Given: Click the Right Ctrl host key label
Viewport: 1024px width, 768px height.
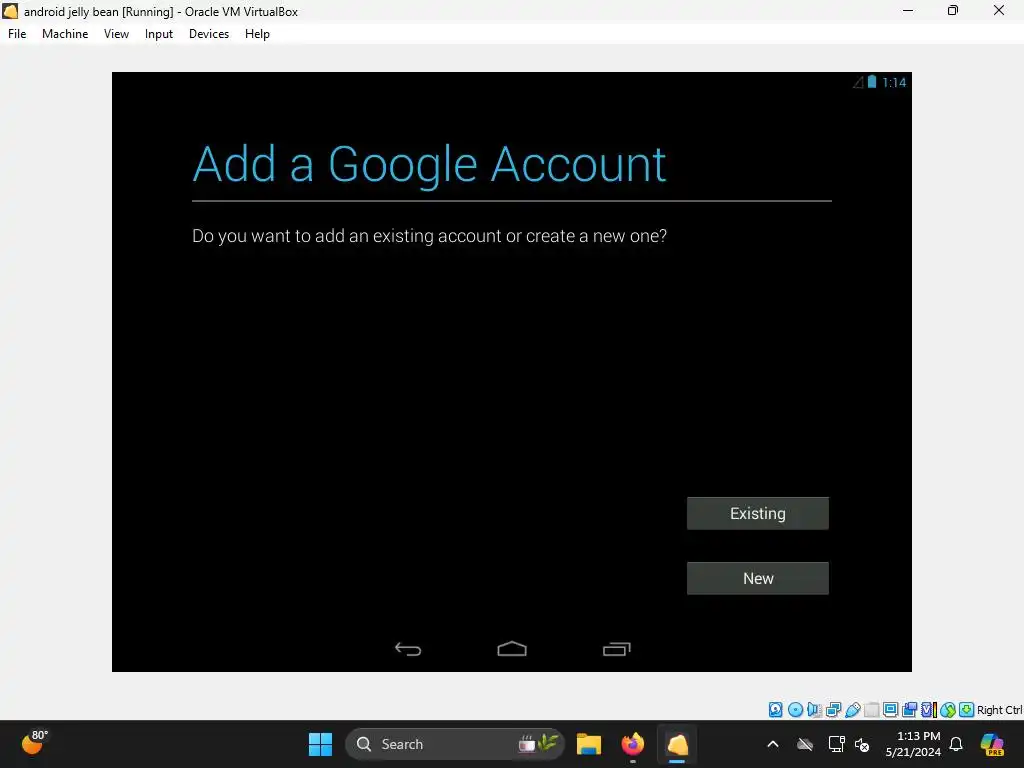Looking at the screenshot, I should point(1000,710).
